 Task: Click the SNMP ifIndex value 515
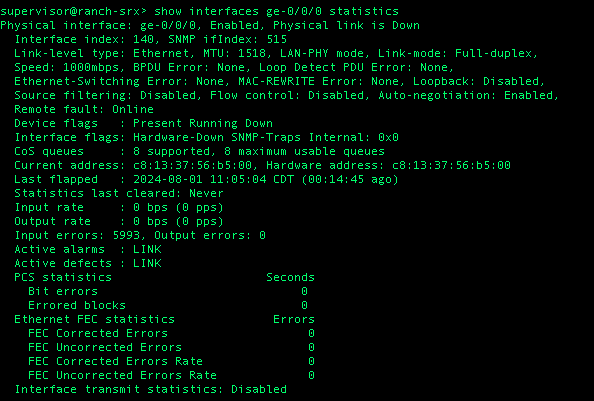pos(277,39)
